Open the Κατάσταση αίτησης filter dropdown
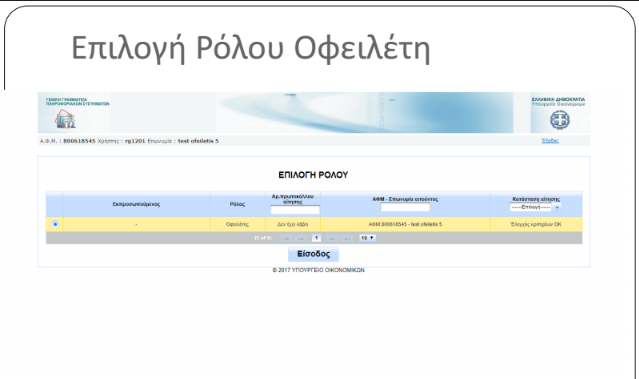The height and width of the screenshot is (379, 639). click(535, 207)
